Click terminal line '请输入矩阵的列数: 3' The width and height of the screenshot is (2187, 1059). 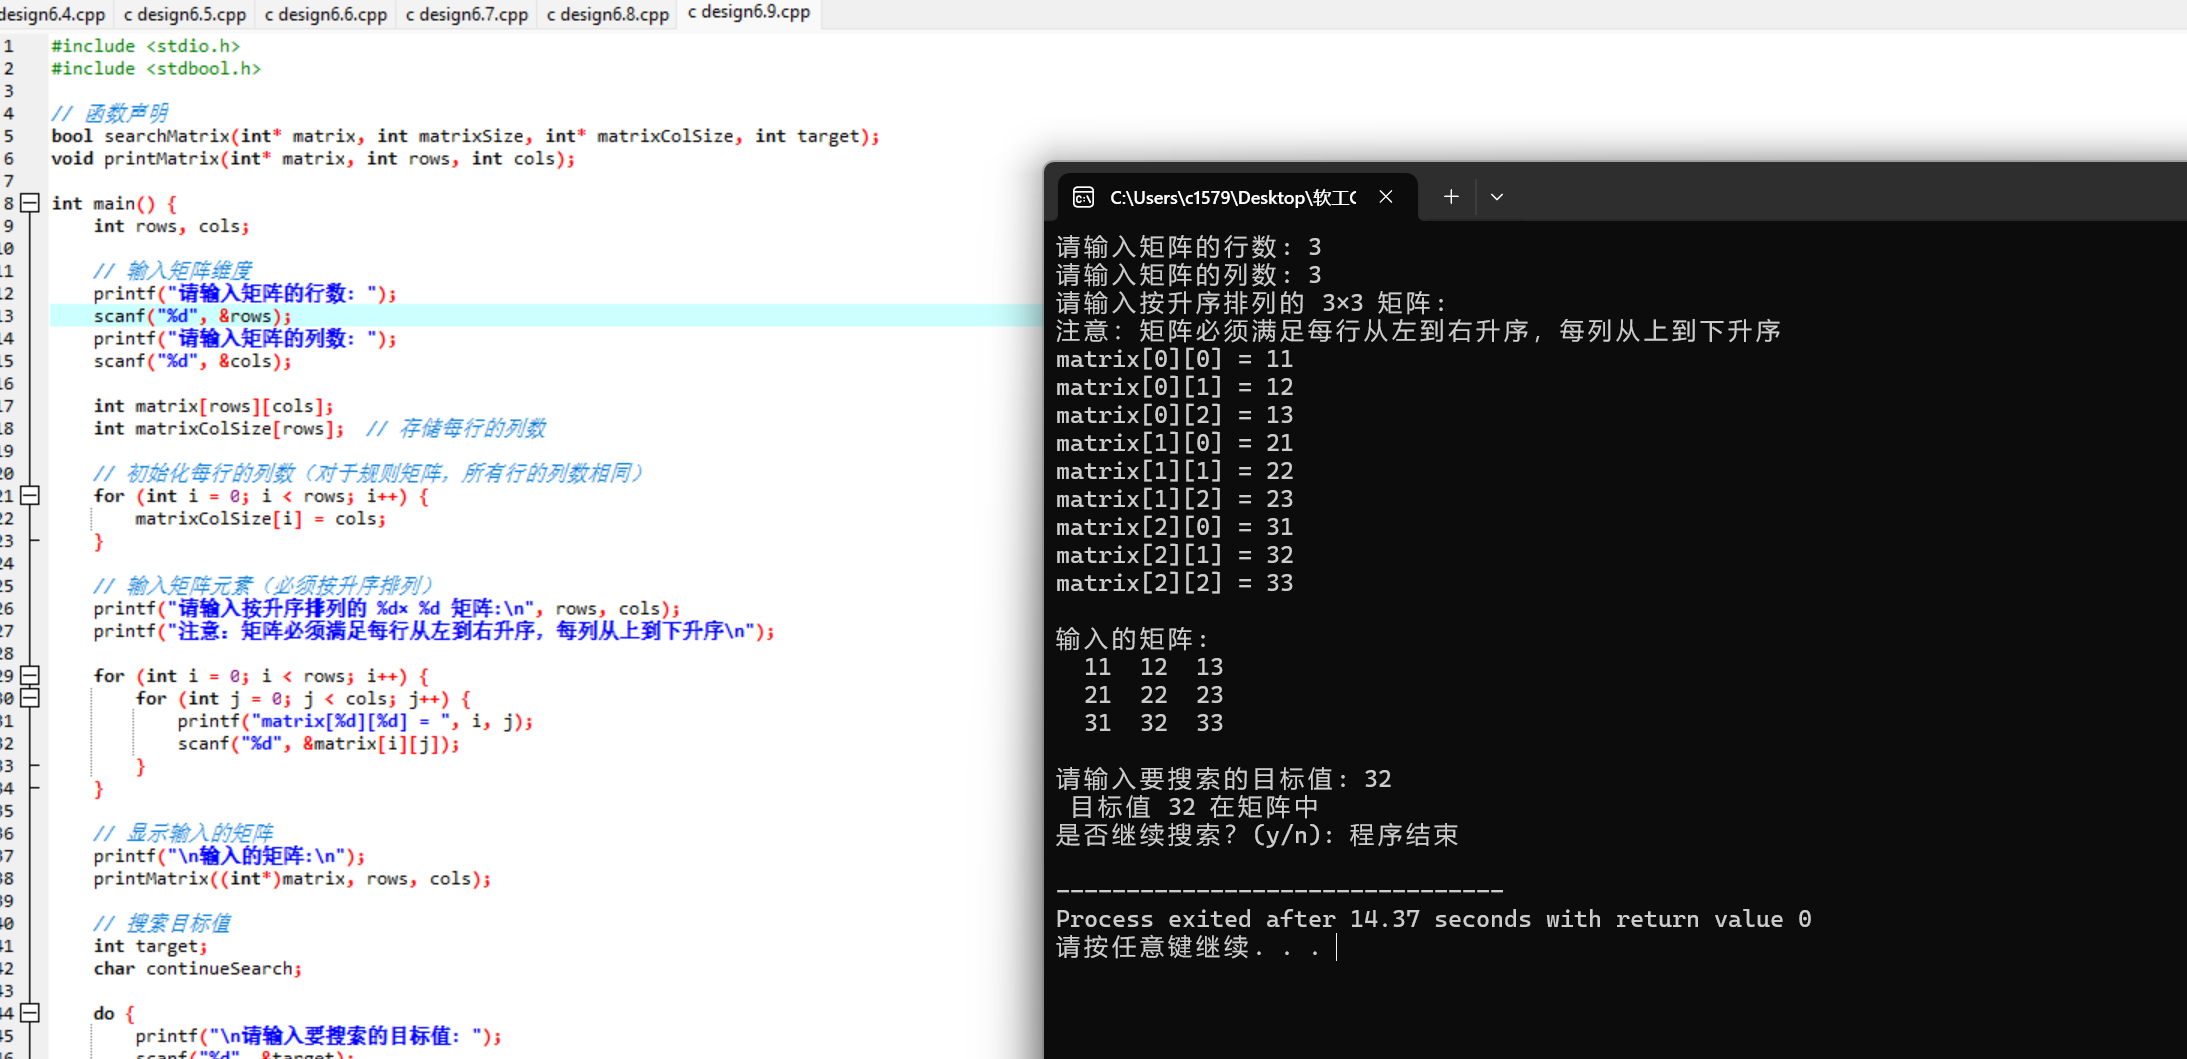[x=1188, y=275]
